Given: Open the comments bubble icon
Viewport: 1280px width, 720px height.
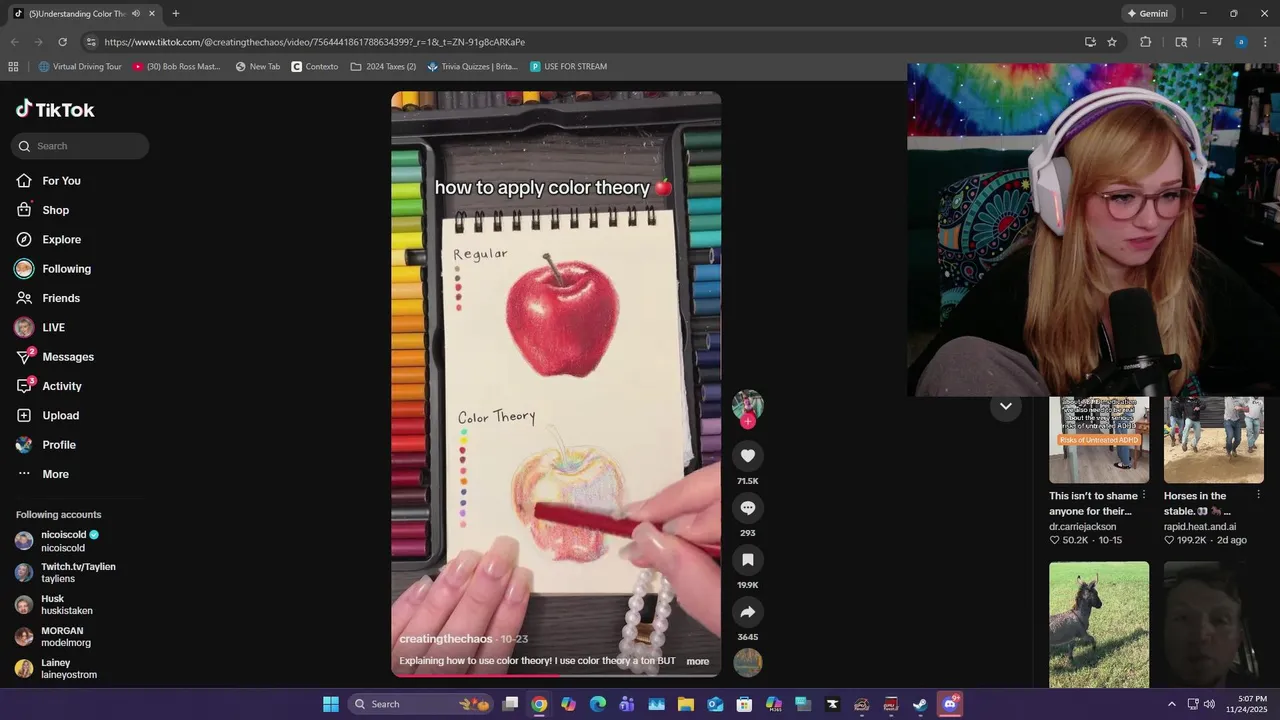Looking at the screenshot, I should (747, 508).
